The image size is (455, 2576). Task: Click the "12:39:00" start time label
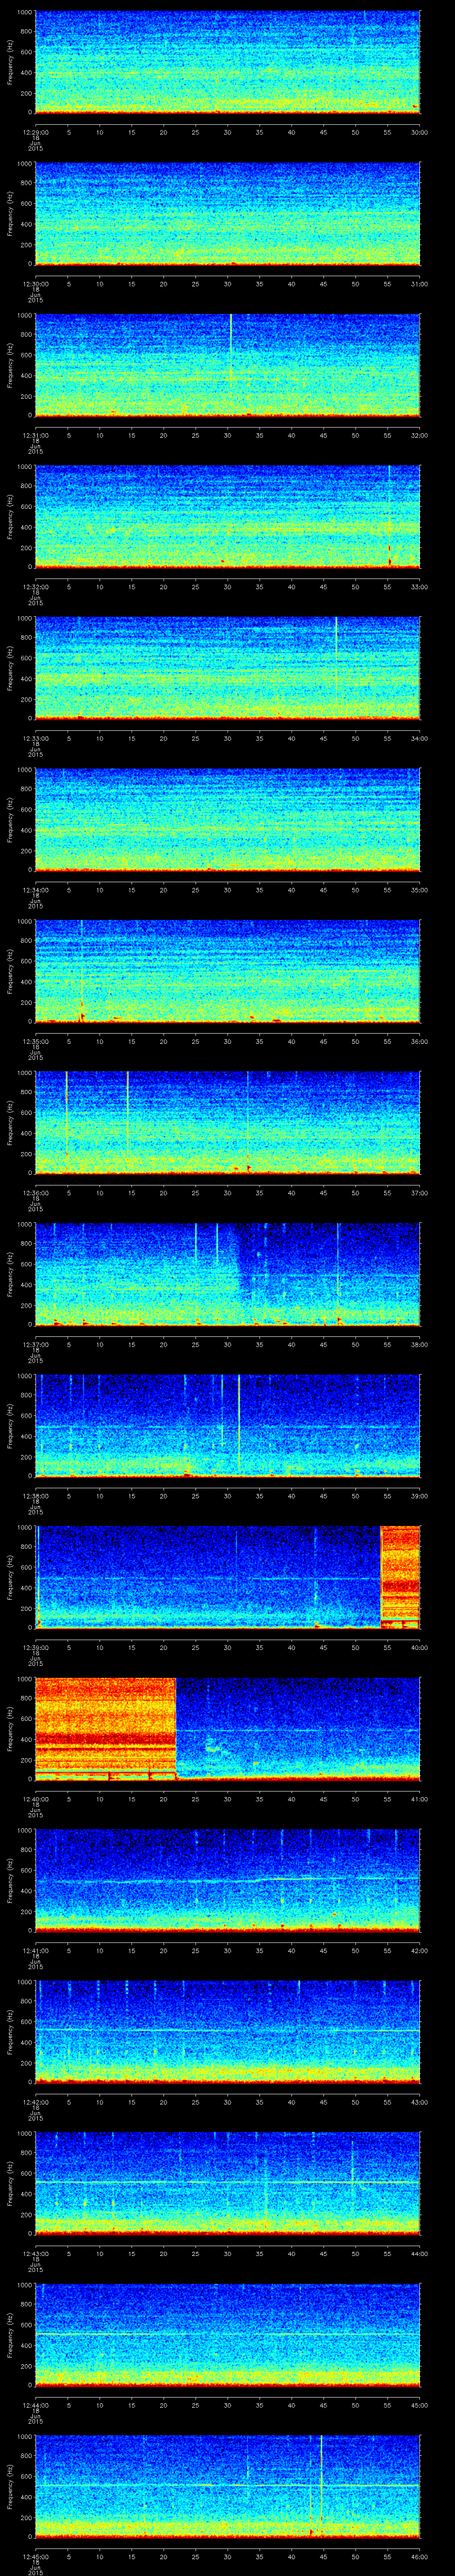[x=35, y=1647]
